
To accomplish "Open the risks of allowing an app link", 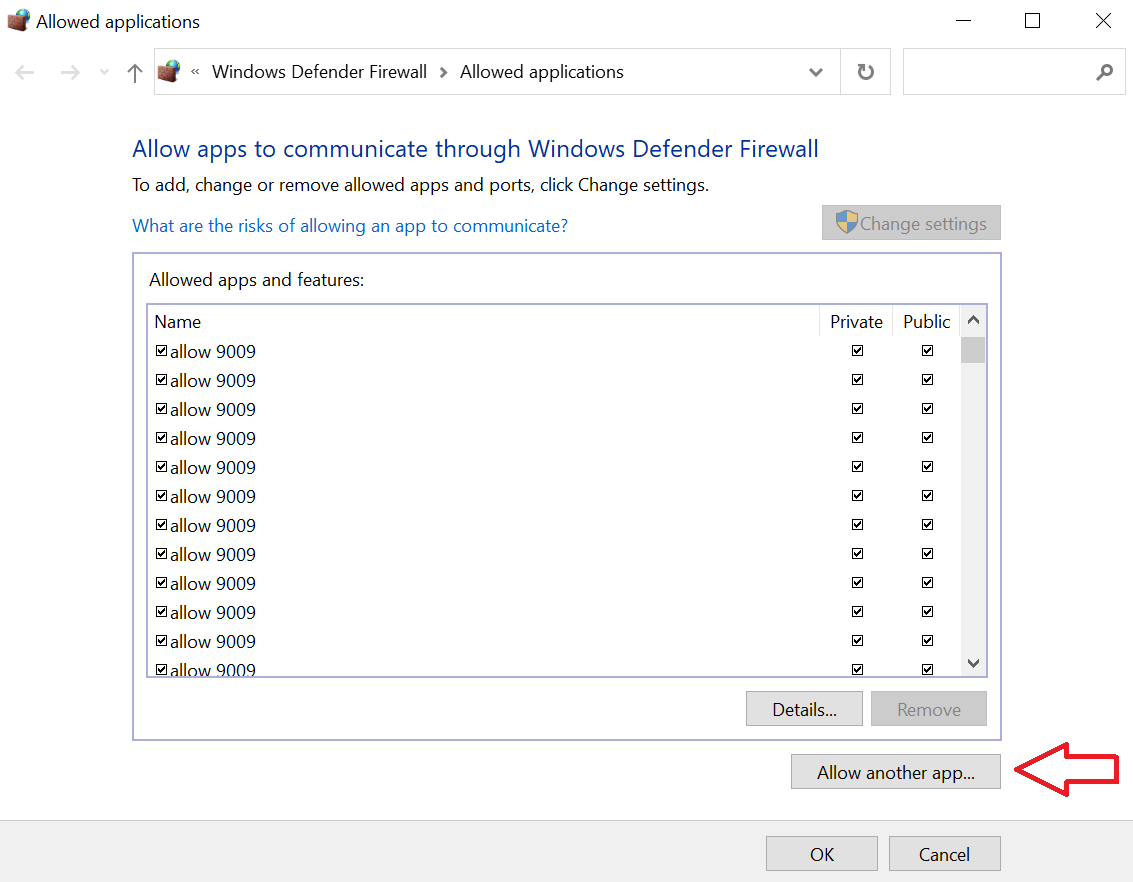I will (350, 226).
